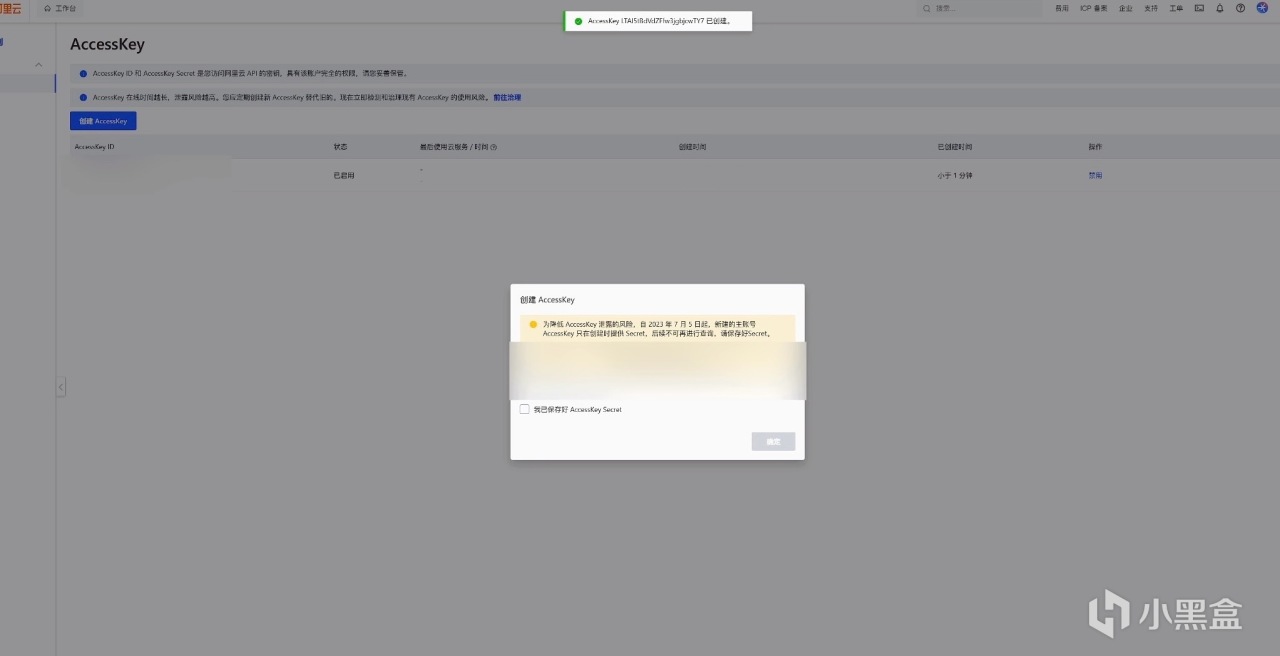
Task: Open the notification bell
Action: 1220,8
